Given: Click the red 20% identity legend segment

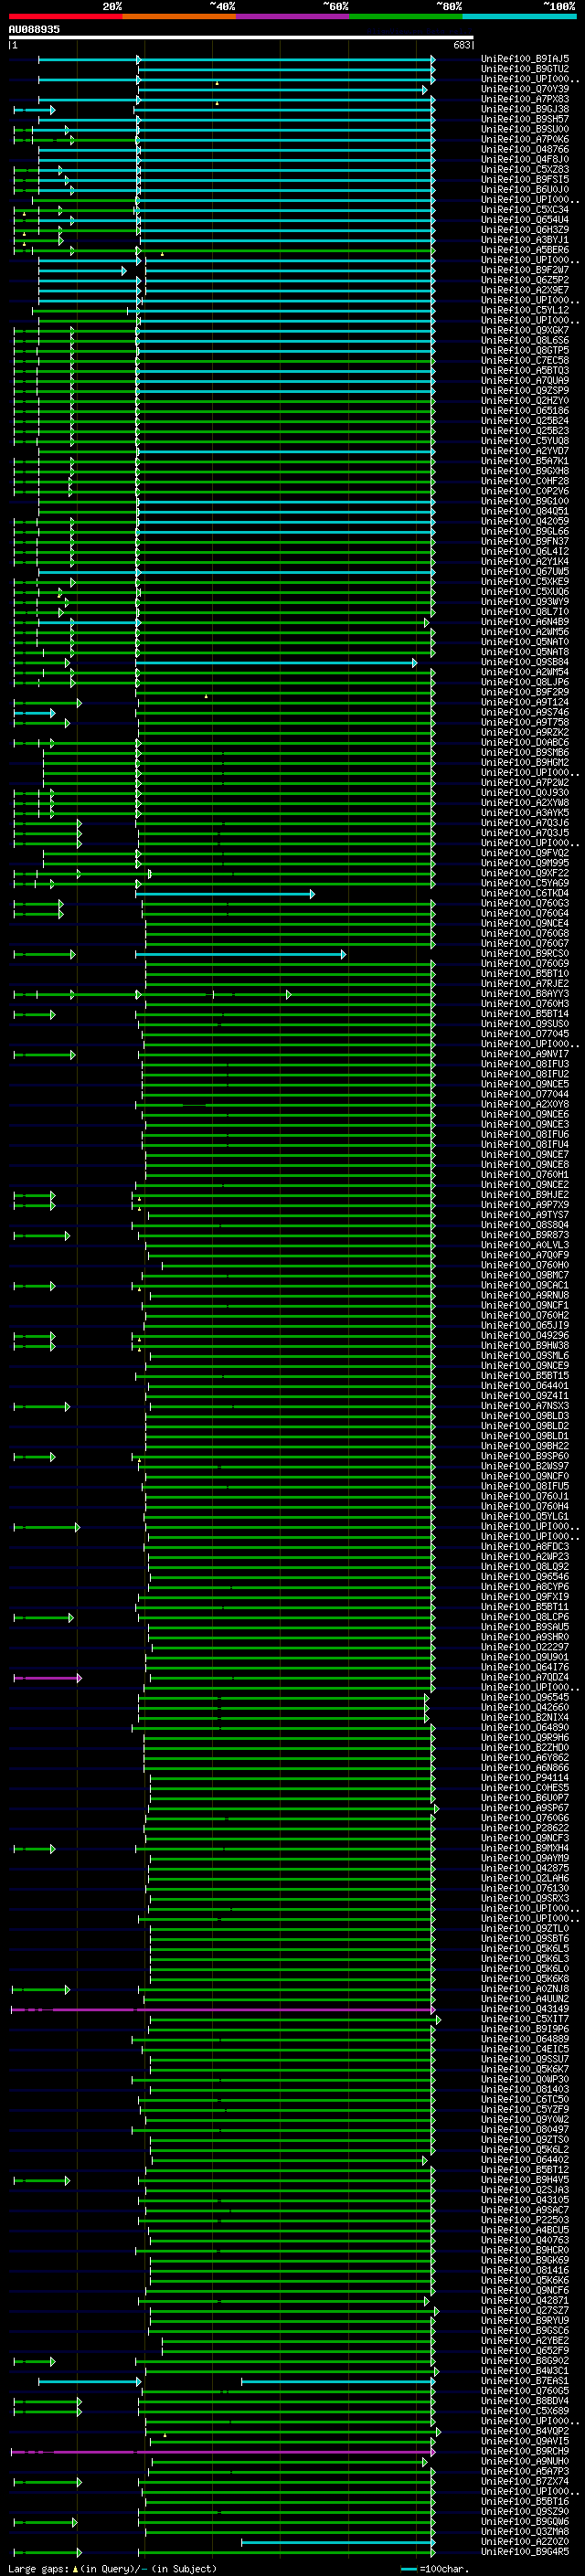Looking at the screenshot, I should [66, 16].
